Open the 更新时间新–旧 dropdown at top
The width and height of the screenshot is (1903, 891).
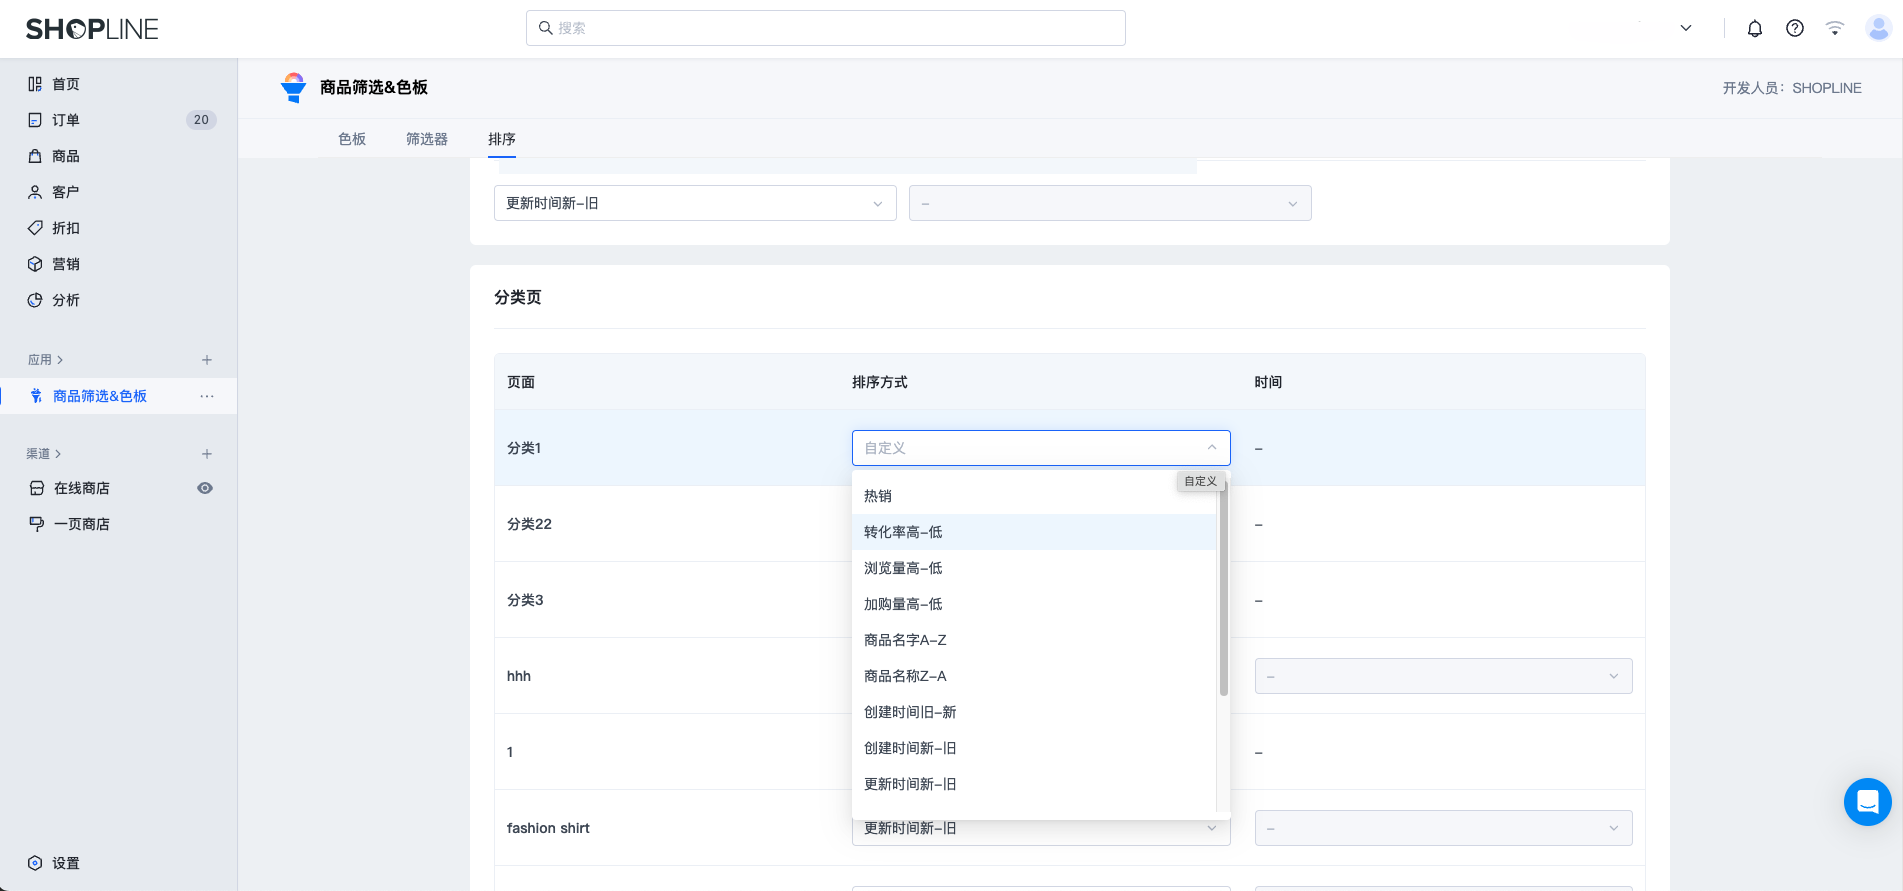[x=694, y=203]
